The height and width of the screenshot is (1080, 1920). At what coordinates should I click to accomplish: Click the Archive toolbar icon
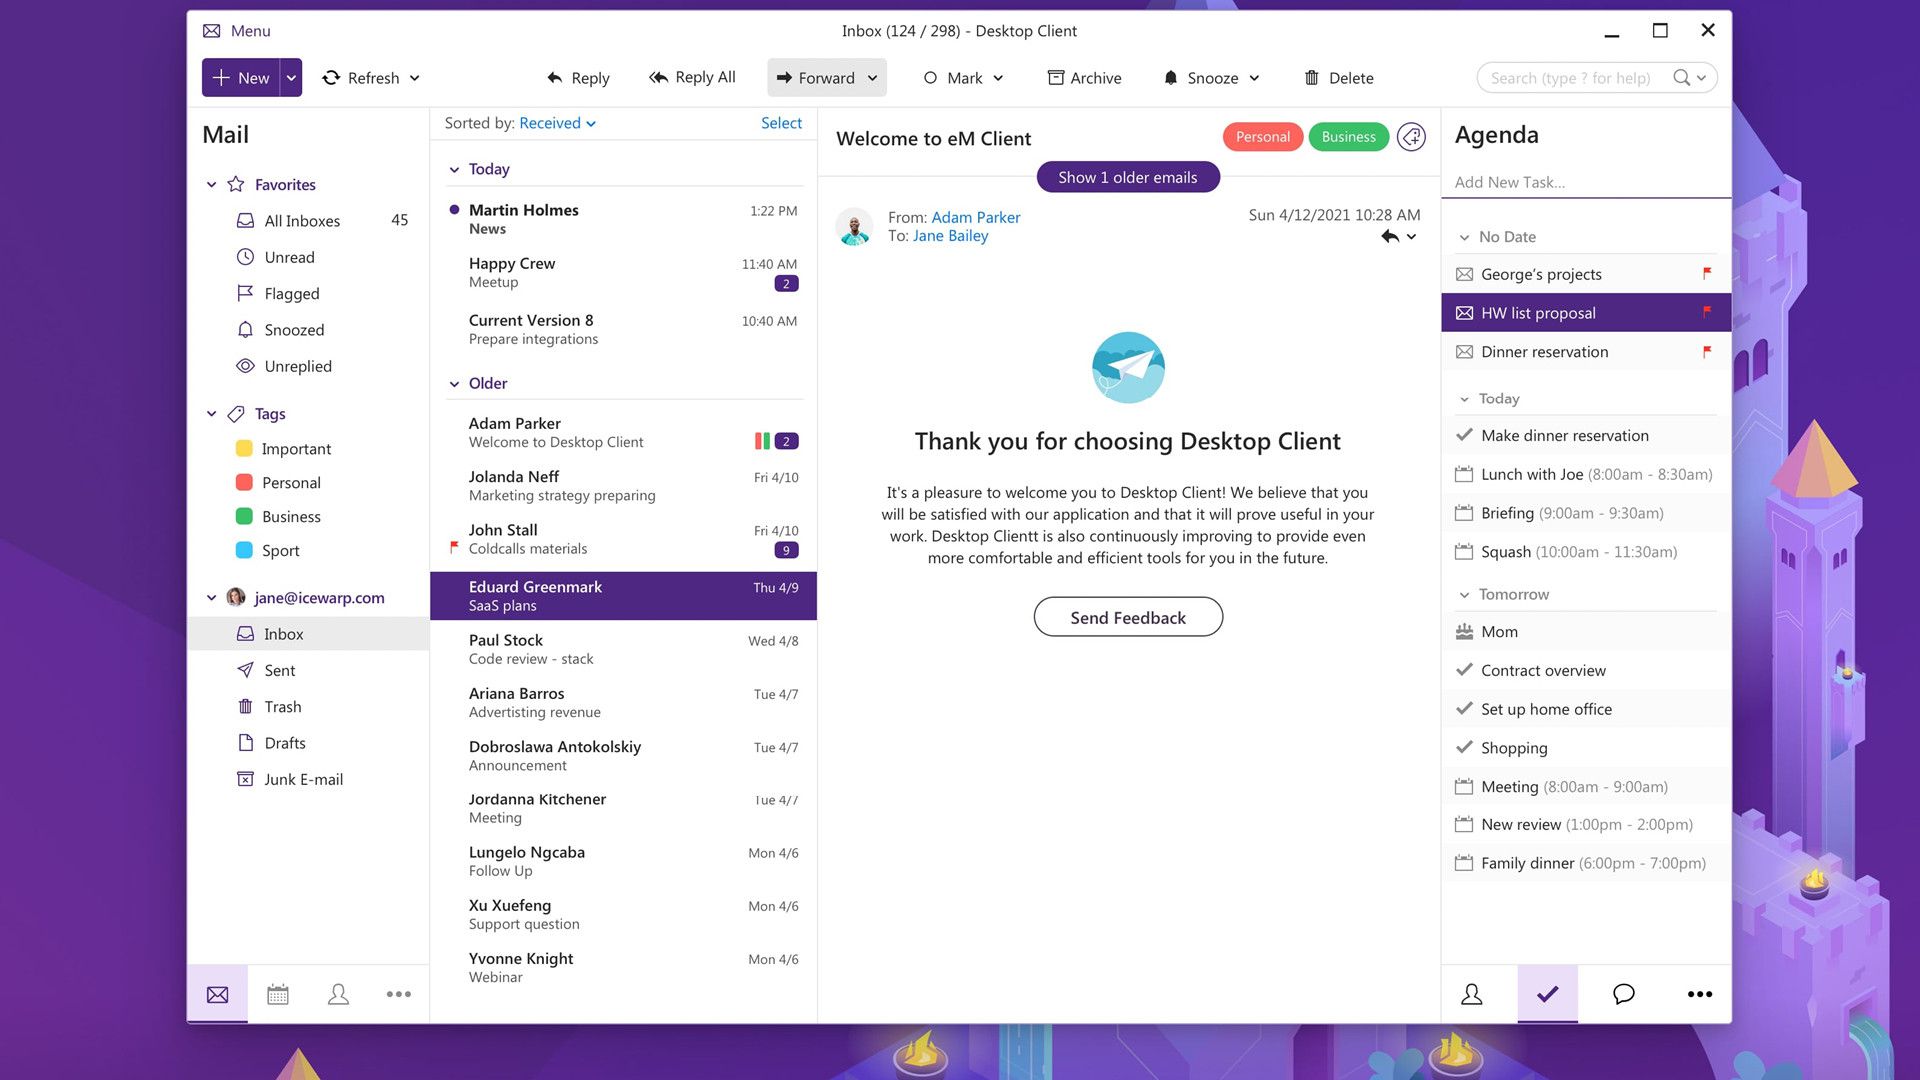(1055, 78)
